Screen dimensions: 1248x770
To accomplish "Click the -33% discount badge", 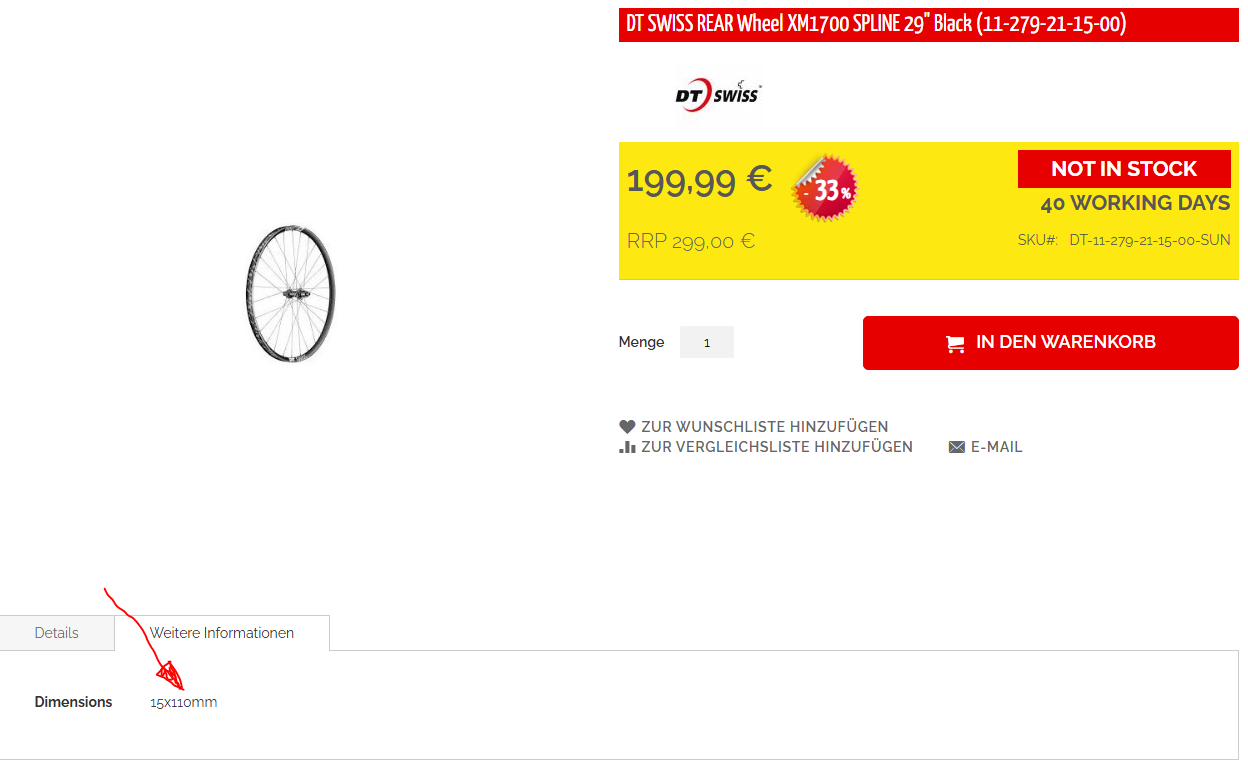I will tap(825, 188).
